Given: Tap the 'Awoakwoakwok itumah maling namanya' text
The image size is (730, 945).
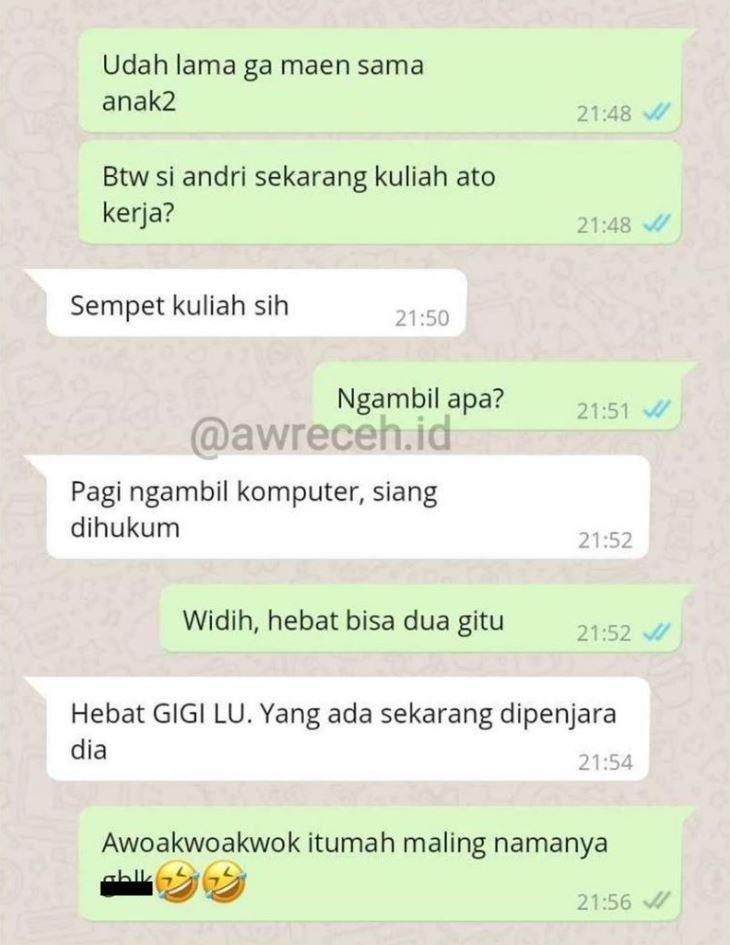Looking at the screenshot, I should tap(354, 843).
